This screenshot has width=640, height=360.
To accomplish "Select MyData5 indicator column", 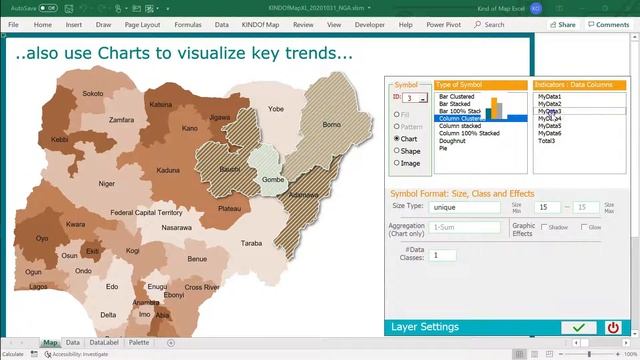I will coord(549,126).
